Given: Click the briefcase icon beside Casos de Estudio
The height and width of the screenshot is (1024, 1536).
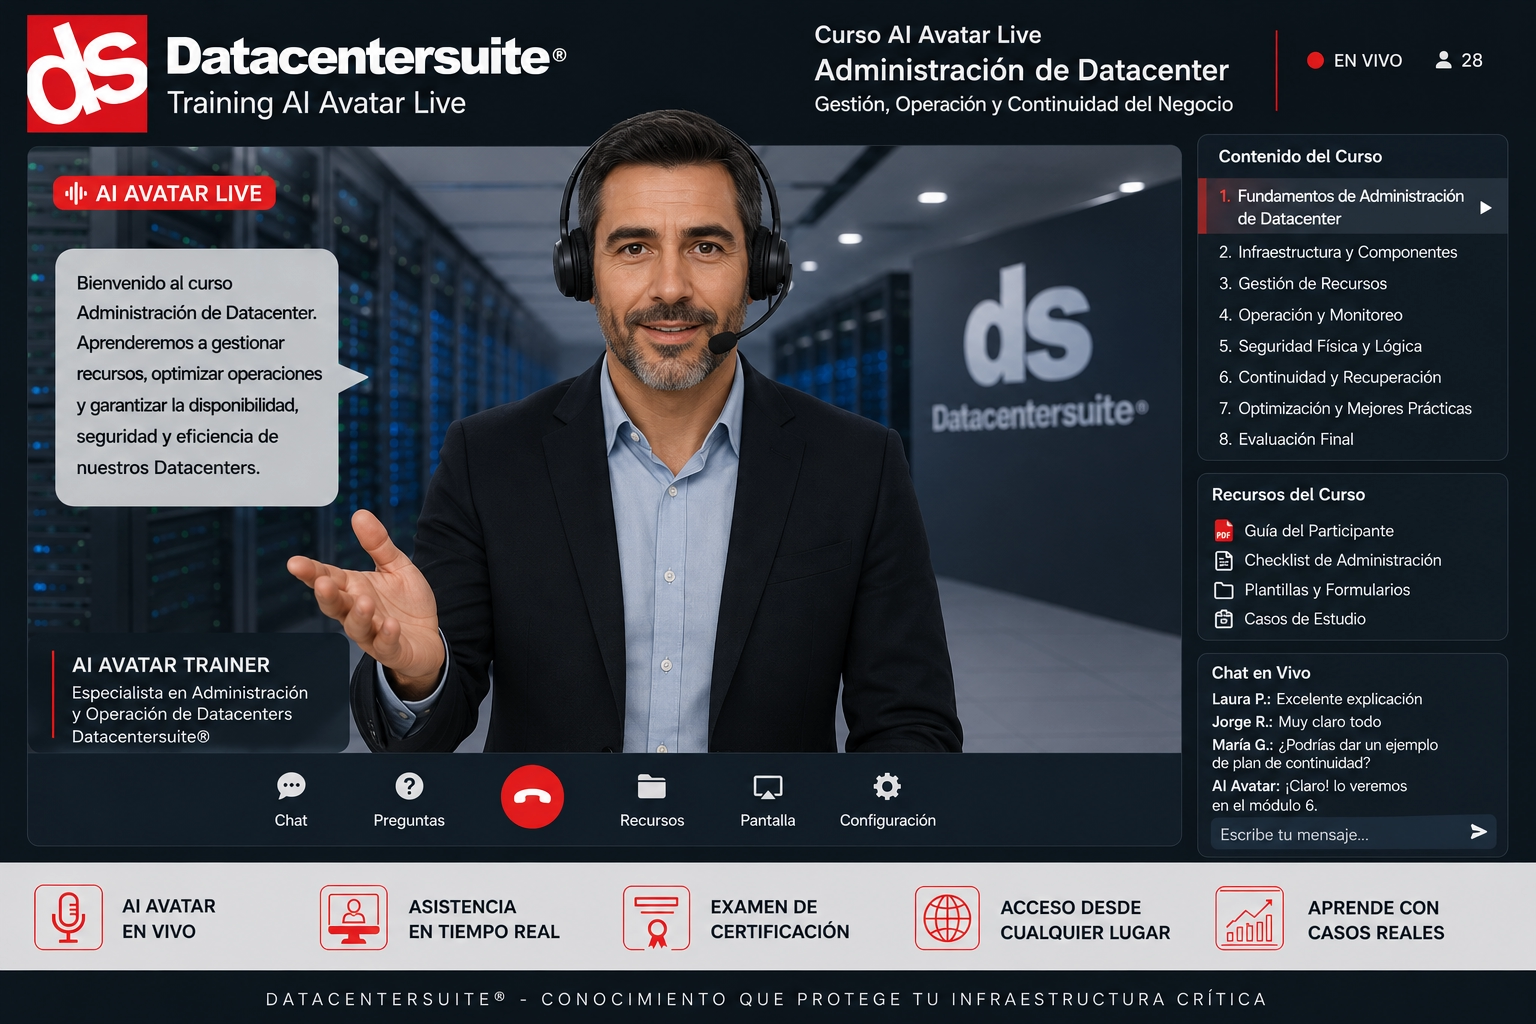Looking at the screenshot, I should [1223, 619].
